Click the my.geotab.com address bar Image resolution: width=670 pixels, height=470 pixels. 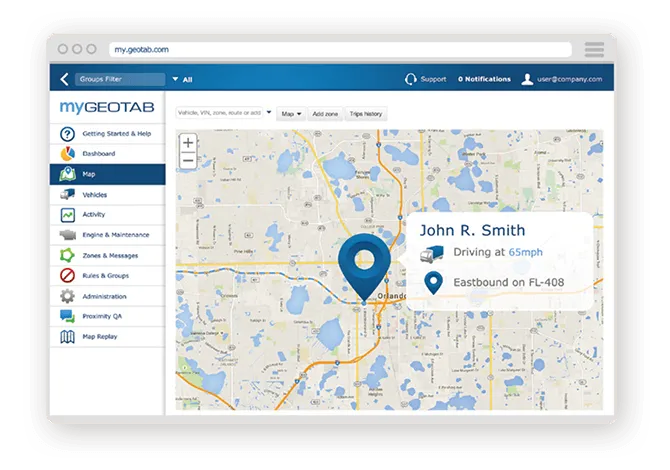point(340,50)
